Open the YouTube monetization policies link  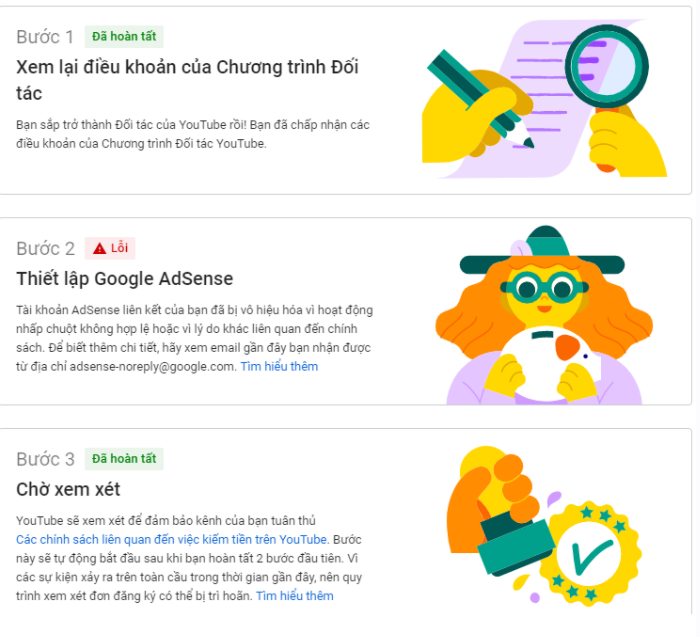(x=172, y=539)
